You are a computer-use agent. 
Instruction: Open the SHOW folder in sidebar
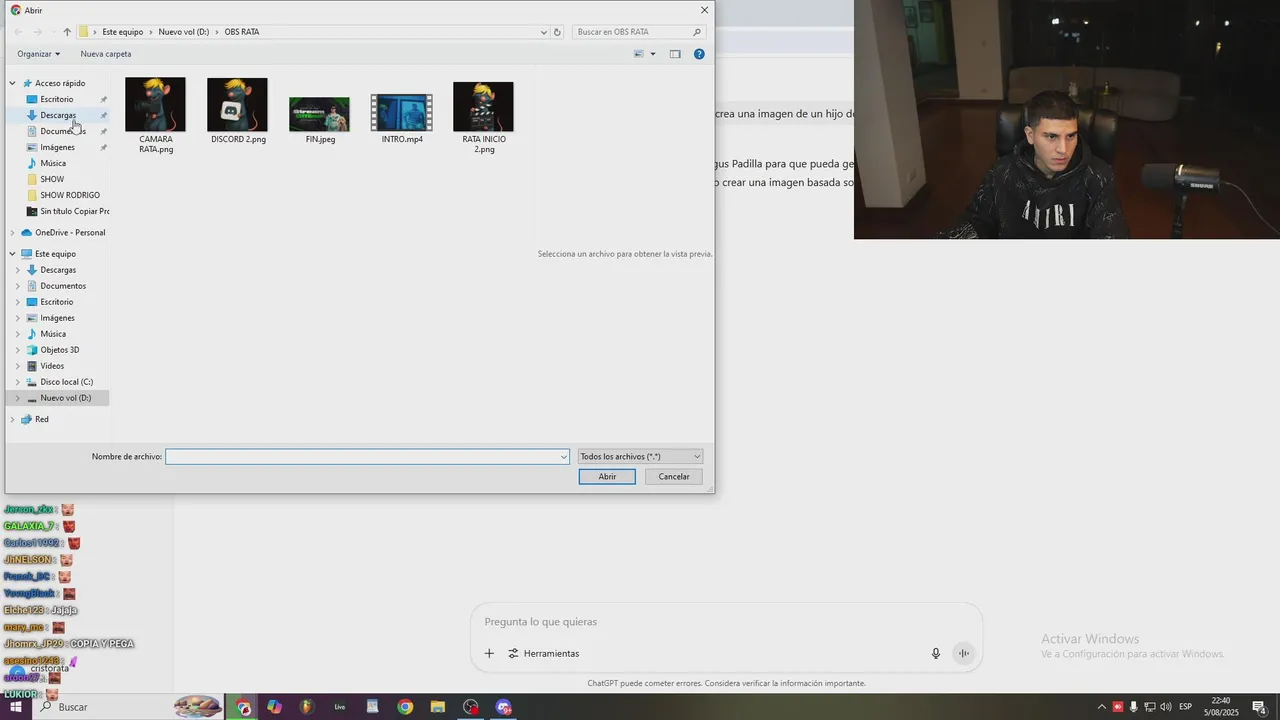[52, 179]
